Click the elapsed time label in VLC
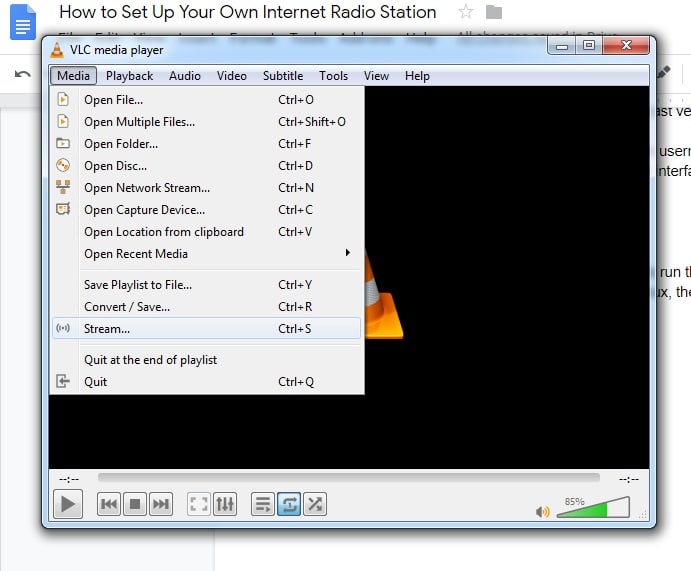Screen dimensions: 691x571 point(69,479)
